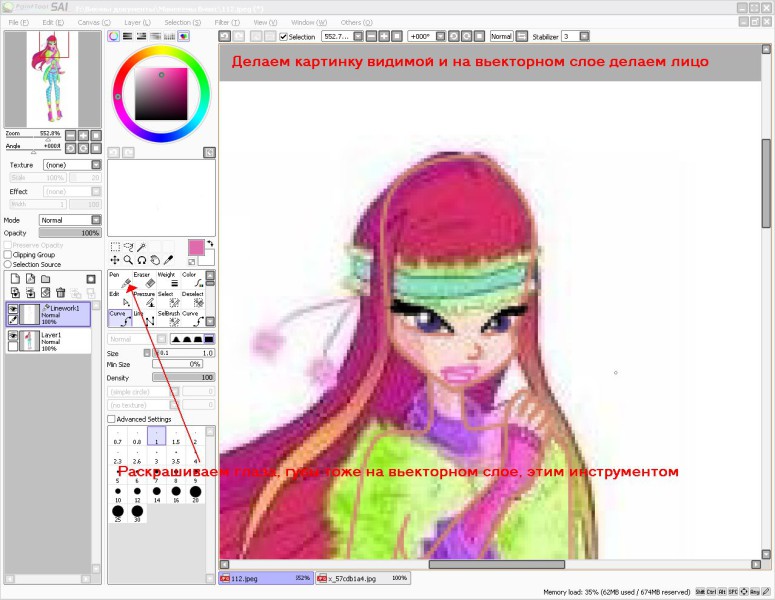Screen dimensions: 775x600
Task: Select the Hand pan tool
Action: [x=155, y=260]
